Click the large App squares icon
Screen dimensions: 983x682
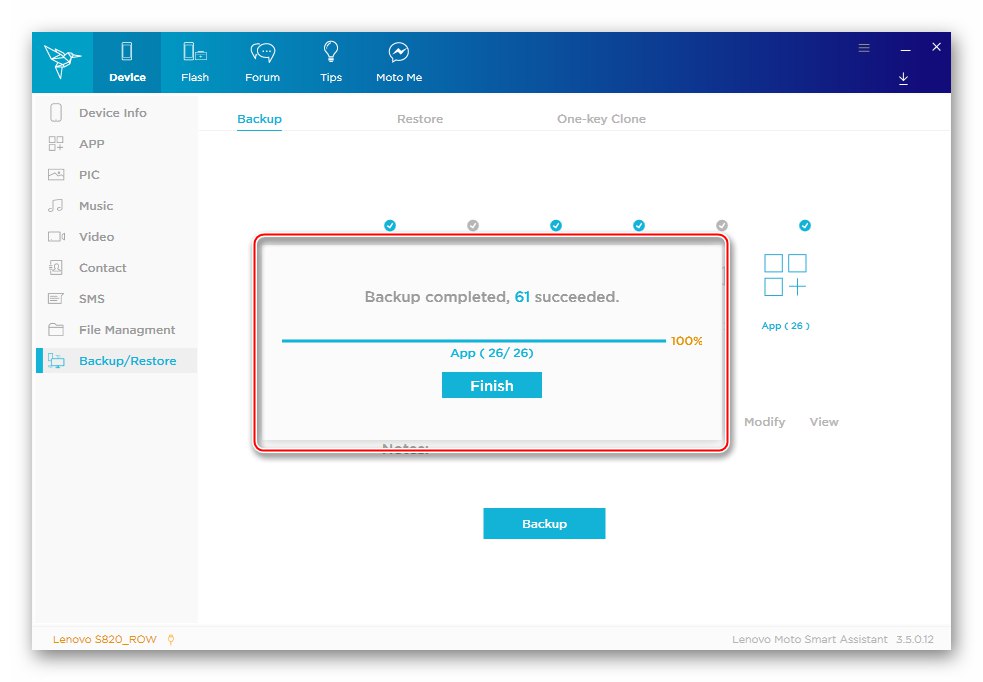(785, 275)
